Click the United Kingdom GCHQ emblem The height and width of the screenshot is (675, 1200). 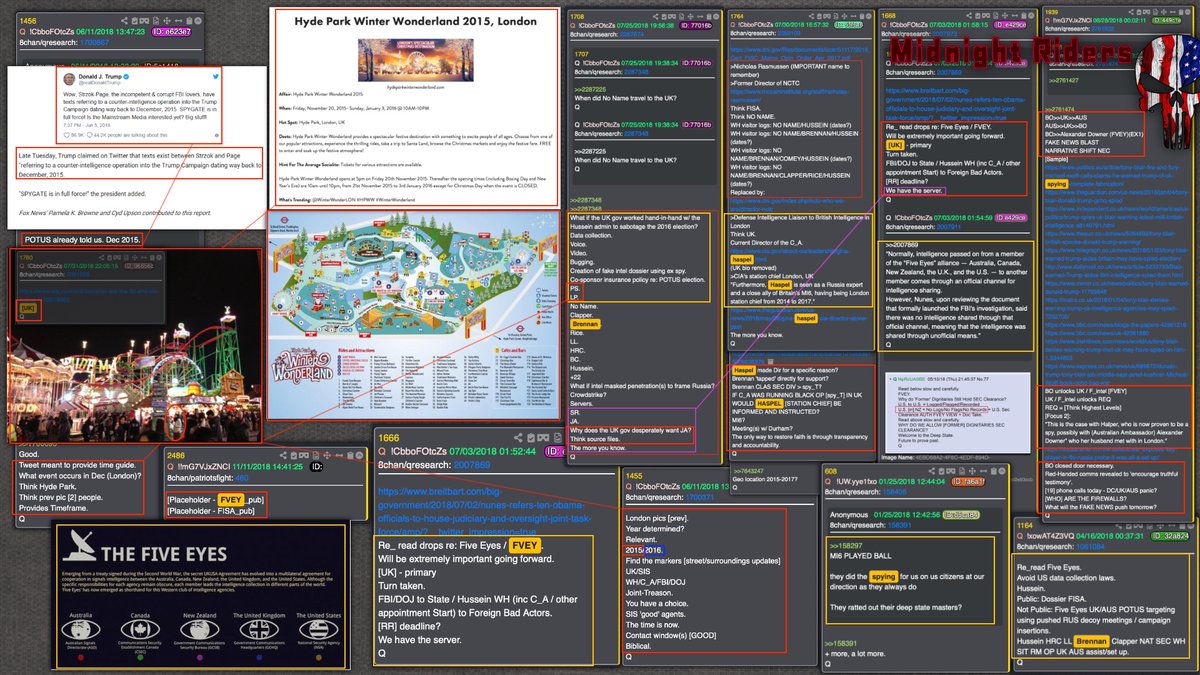[259, 630]
